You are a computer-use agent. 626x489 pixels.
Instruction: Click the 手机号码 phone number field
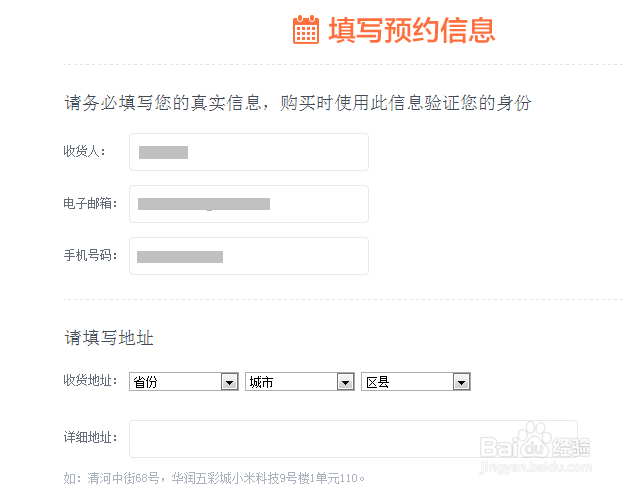(249, 256)
